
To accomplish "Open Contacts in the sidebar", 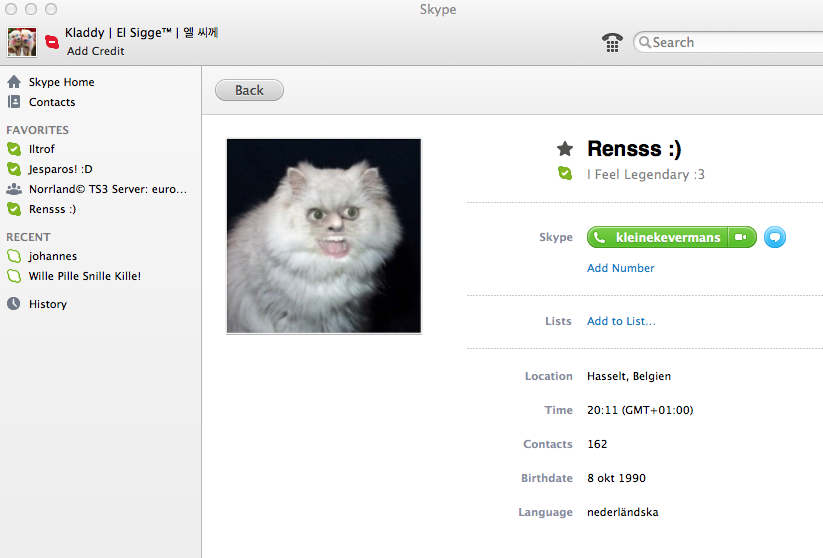I will (52, 102).
